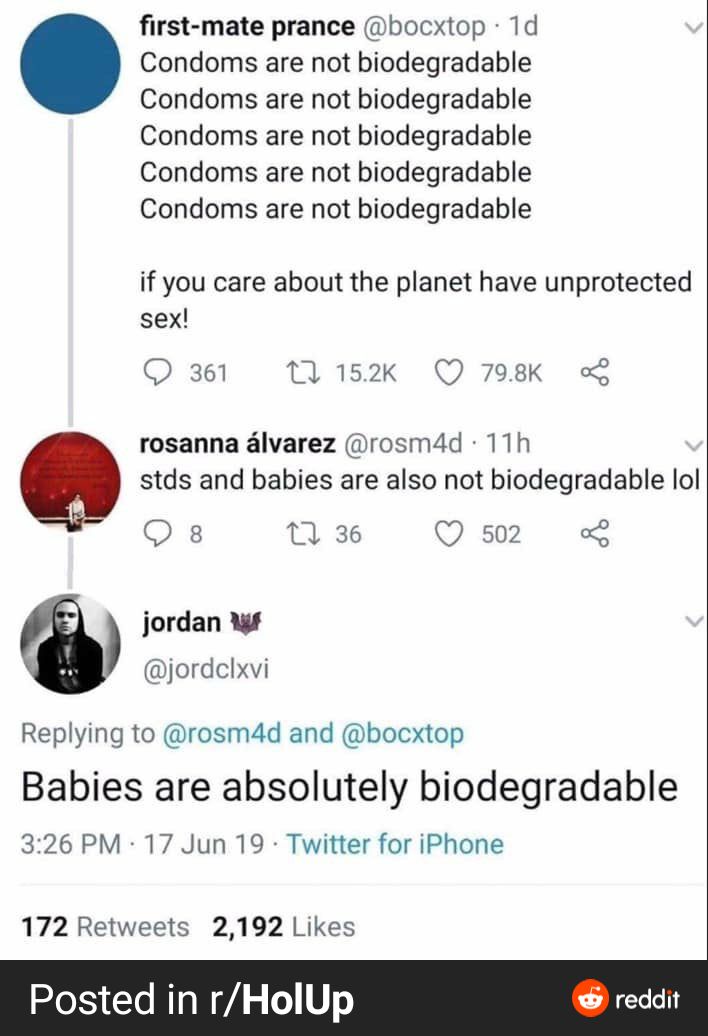Open the @rosm4d mention link
The height and width of the screenshot is (1036, 708).
(x=221, y=733)
